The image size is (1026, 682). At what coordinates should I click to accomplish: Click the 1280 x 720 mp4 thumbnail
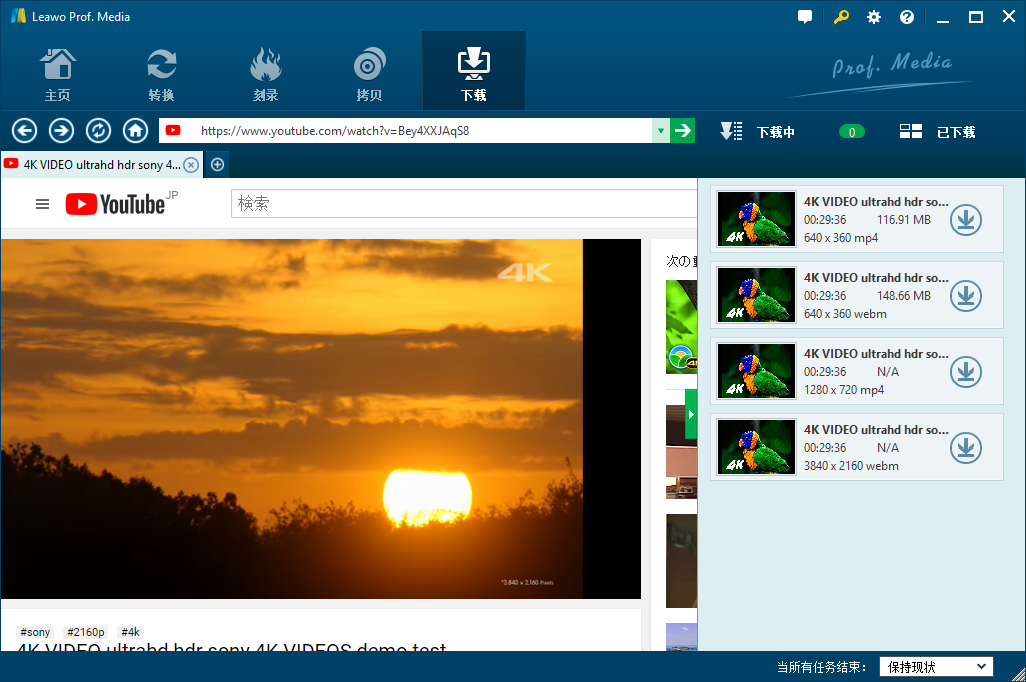click(756, 371)
